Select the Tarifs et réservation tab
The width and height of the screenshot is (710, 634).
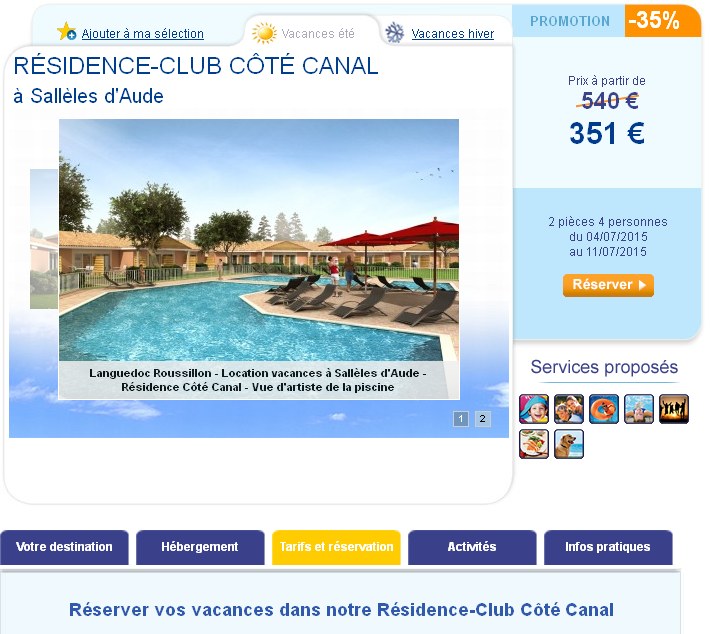click(336, 547)
